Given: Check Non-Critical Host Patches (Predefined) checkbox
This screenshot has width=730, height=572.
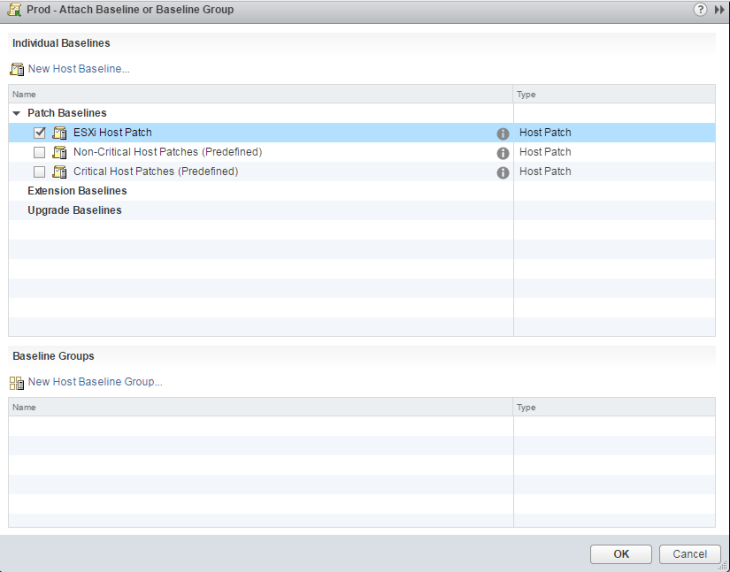Looking at the screenshot, I should coord(39,153).
